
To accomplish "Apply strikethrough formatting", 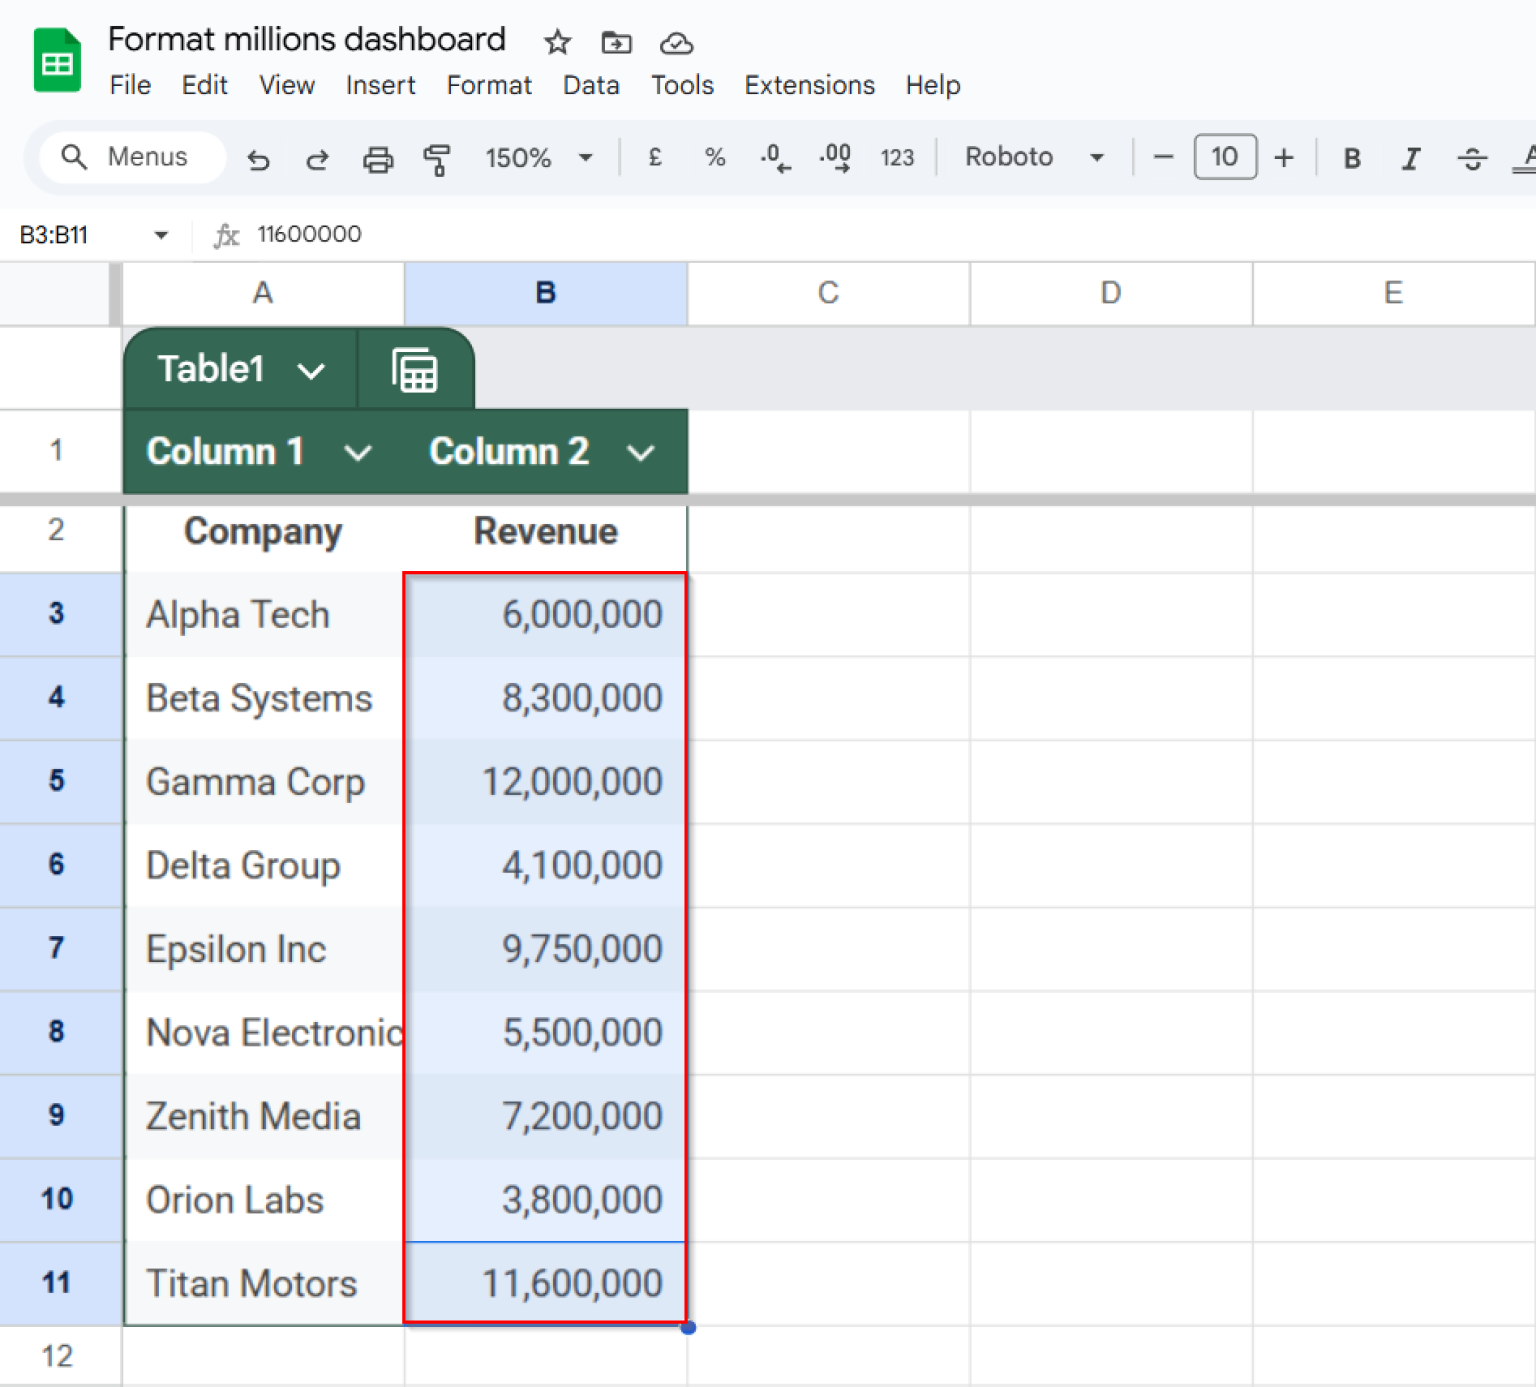I will 1472,158.
